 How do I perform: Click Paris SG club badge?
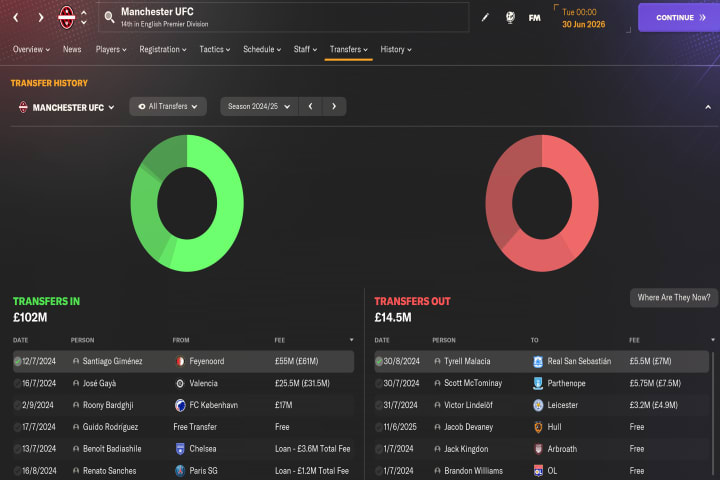click(x=180, y=471)
